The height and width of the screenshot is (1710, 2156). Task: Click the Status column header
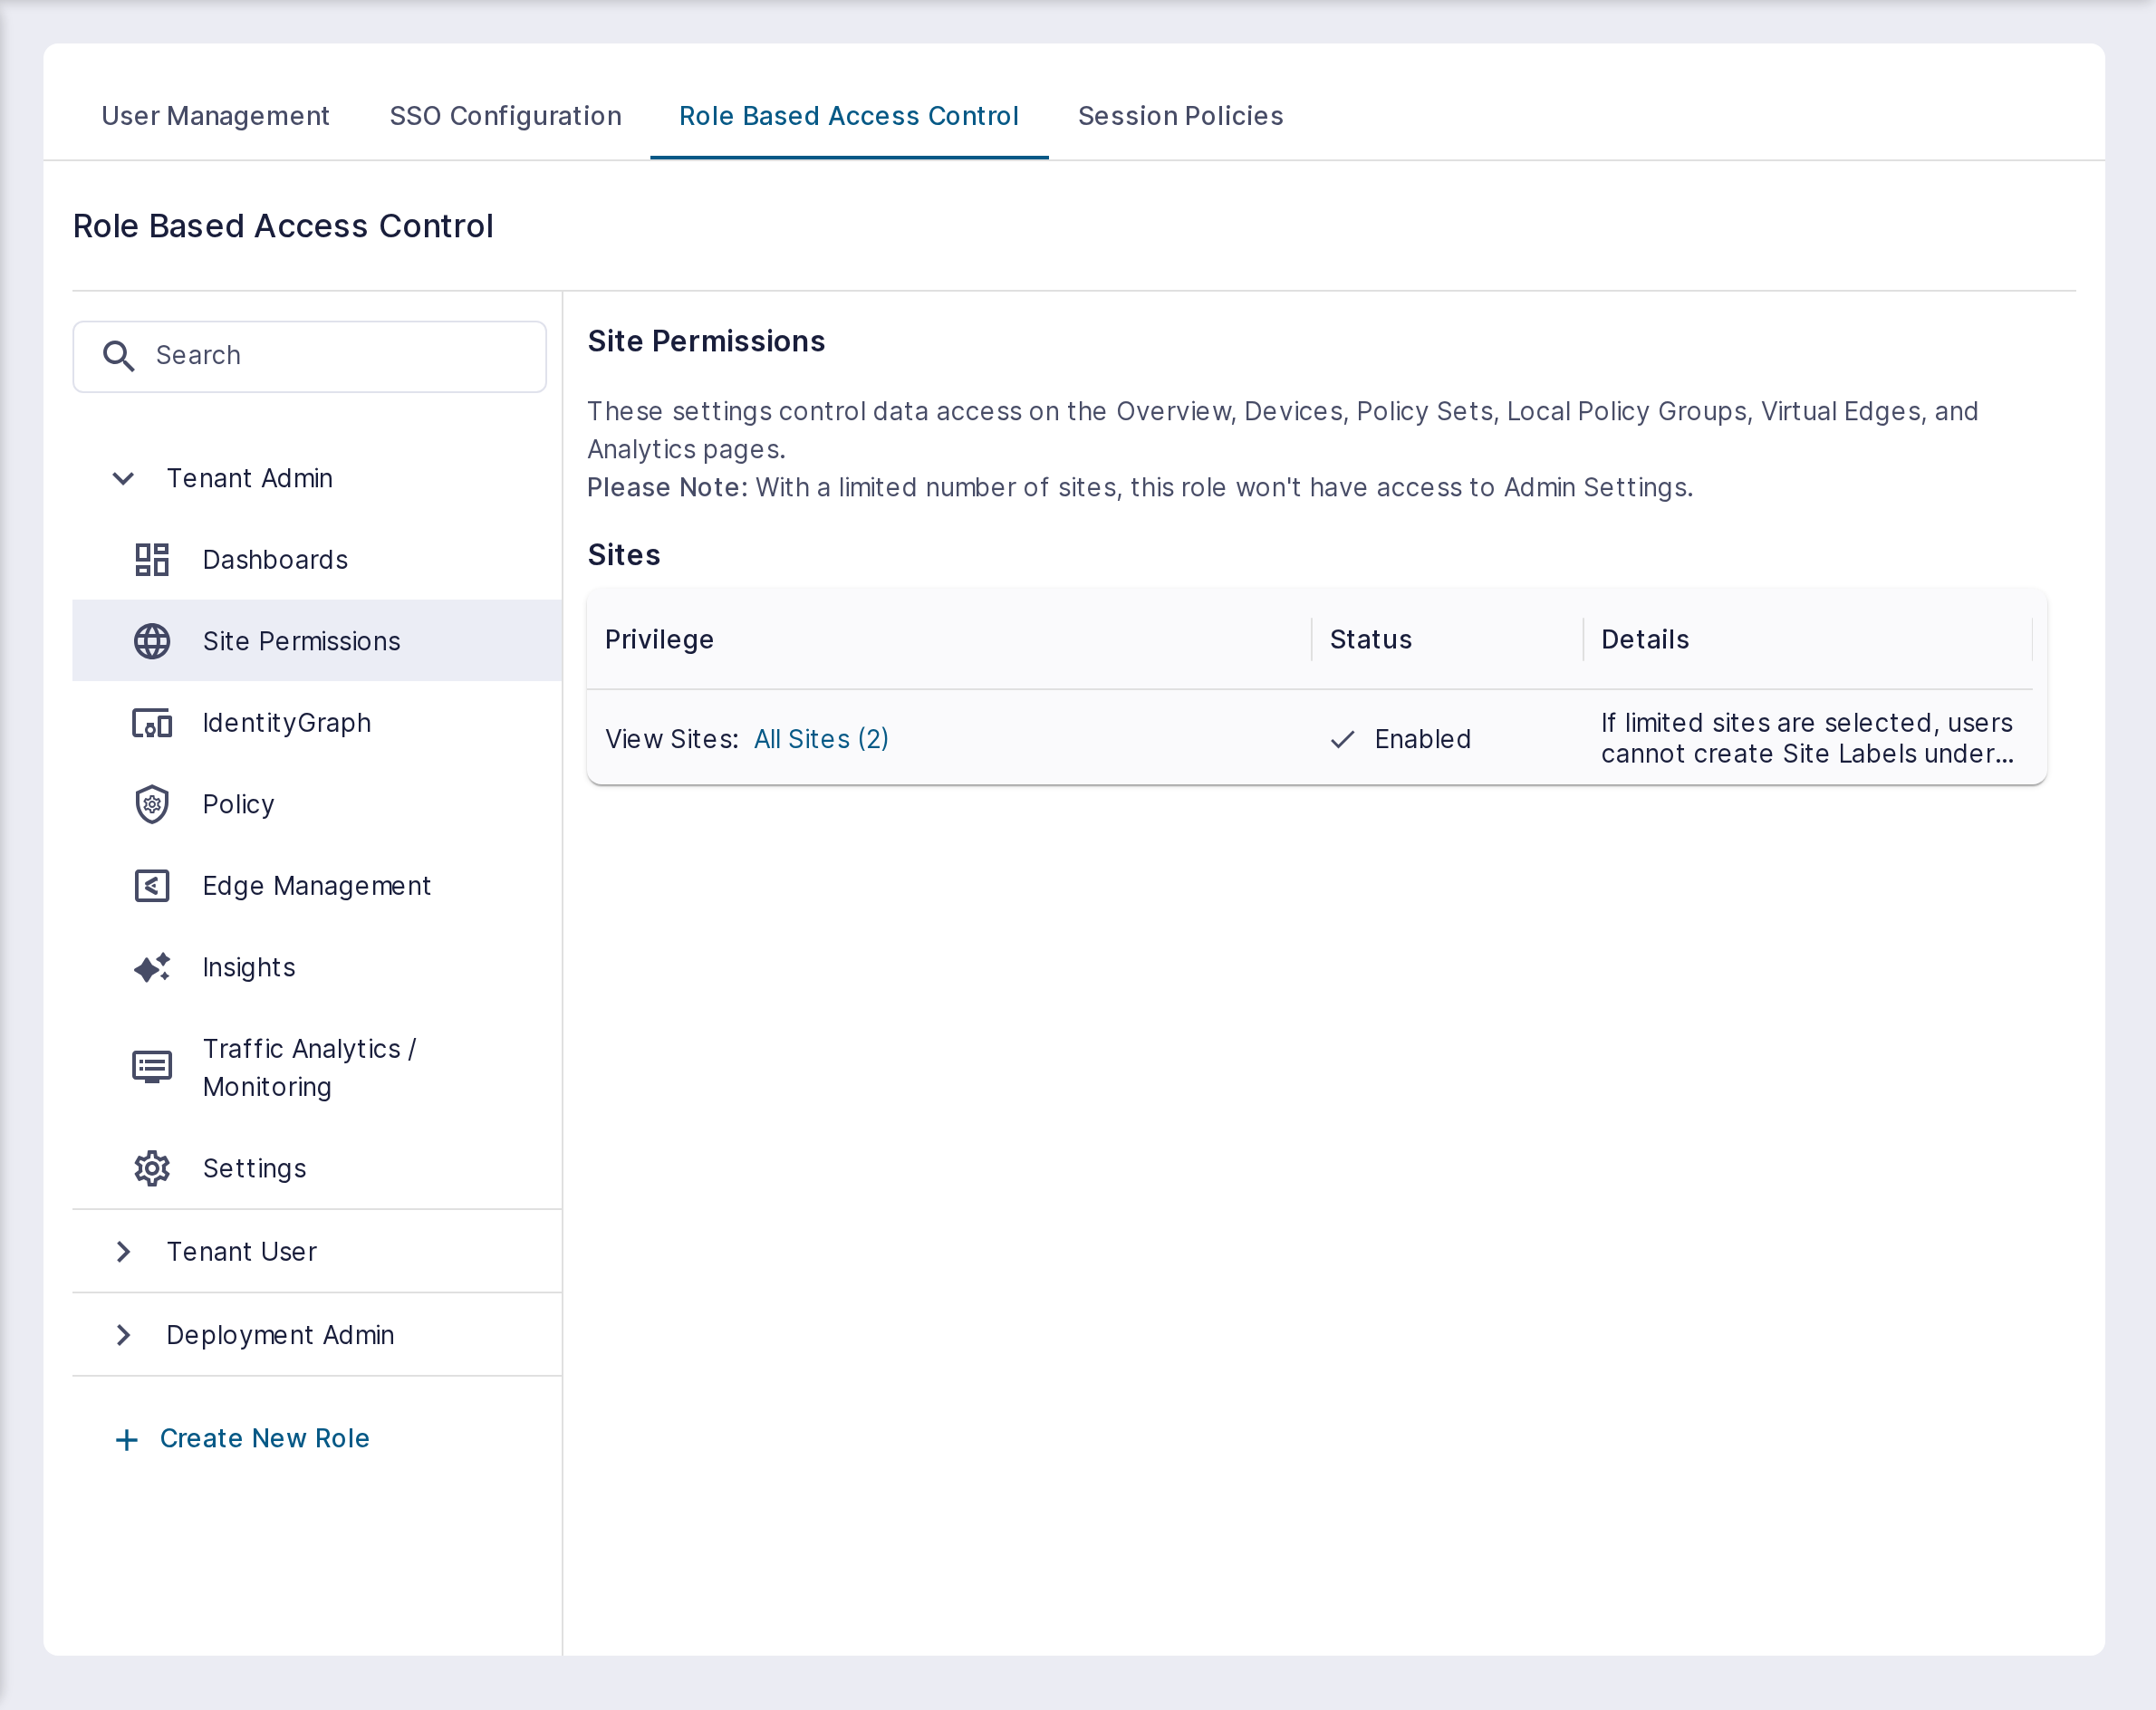point(1370,639)
